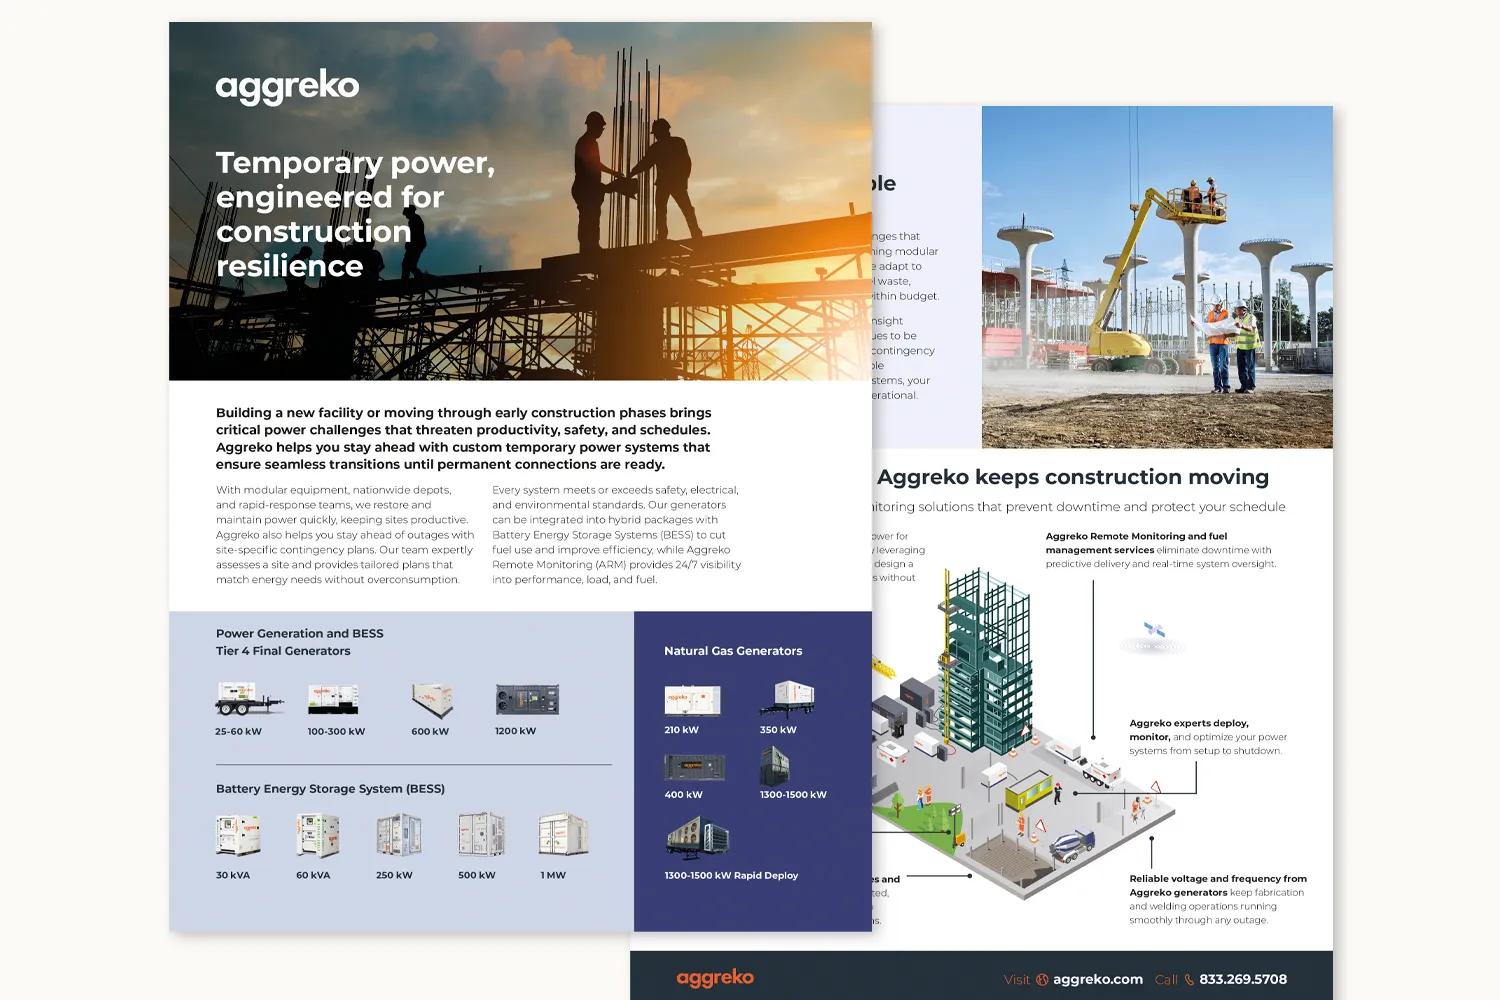Select the 100-300 kW generator image
This screenshot has height=1000, width=1500.
[333, 699]
